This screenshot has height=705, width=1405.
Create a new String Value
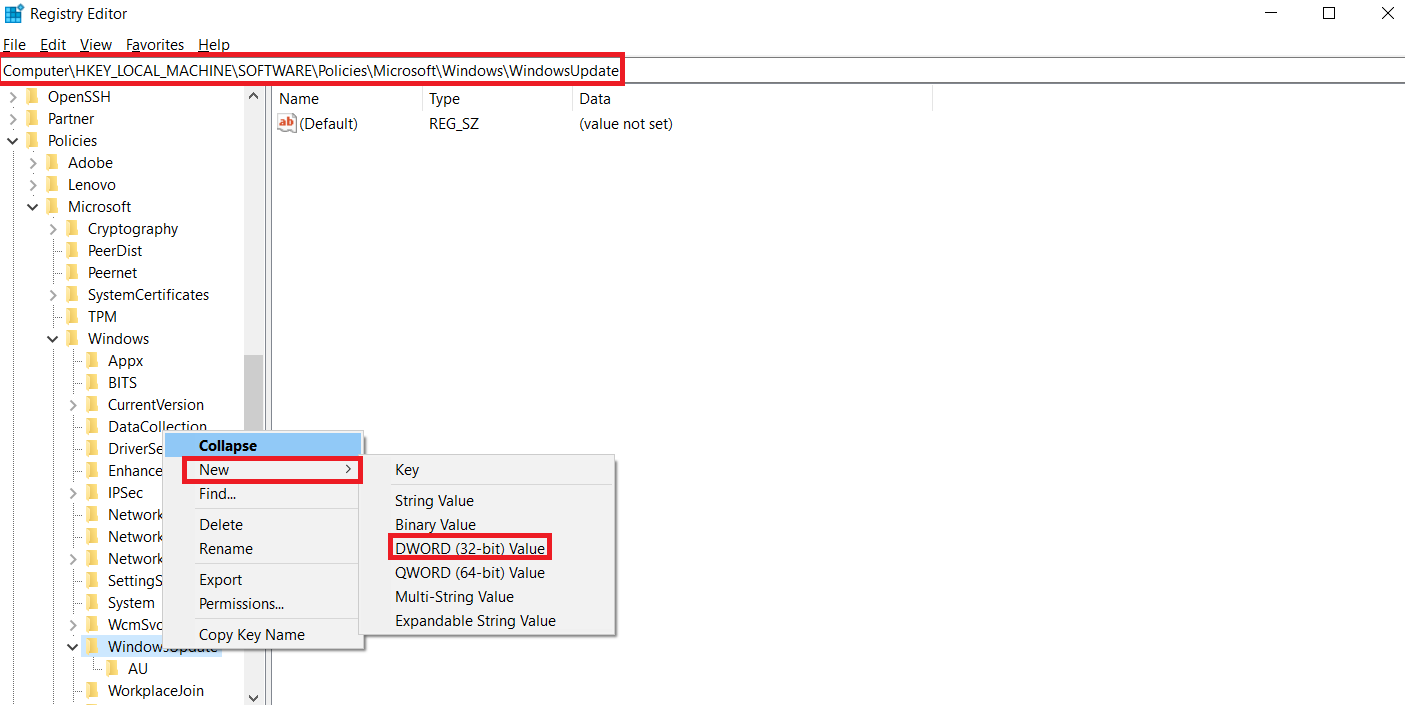tap(487, 501)
